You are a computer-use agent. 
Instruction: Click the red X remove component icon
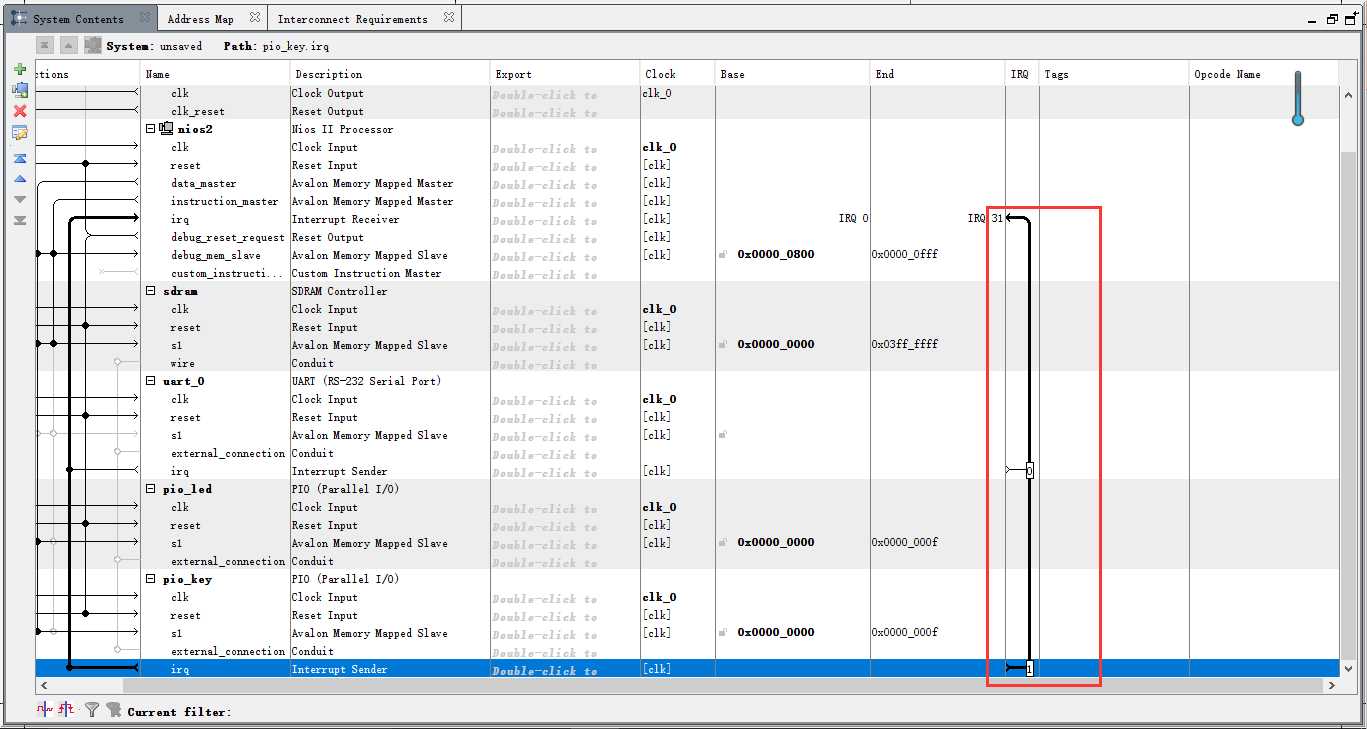[x=20, y=110]
